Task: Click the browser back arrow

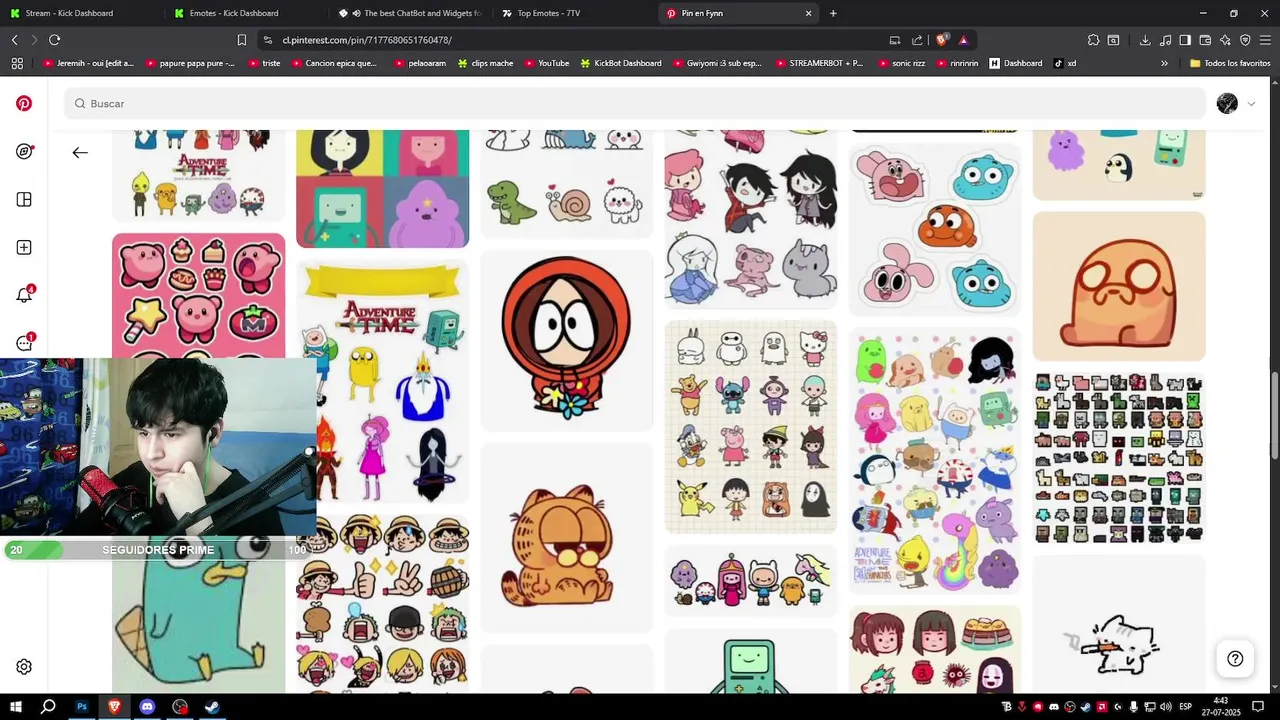Action: 14,40
